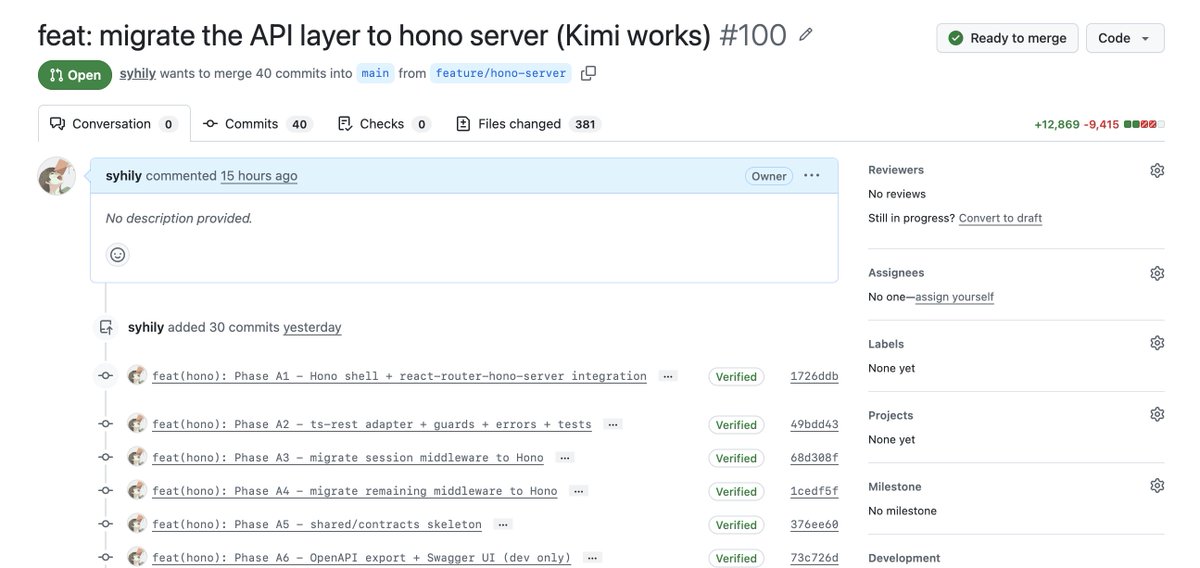Open Phase A3 migrate session middleware commit

point(348,458)
